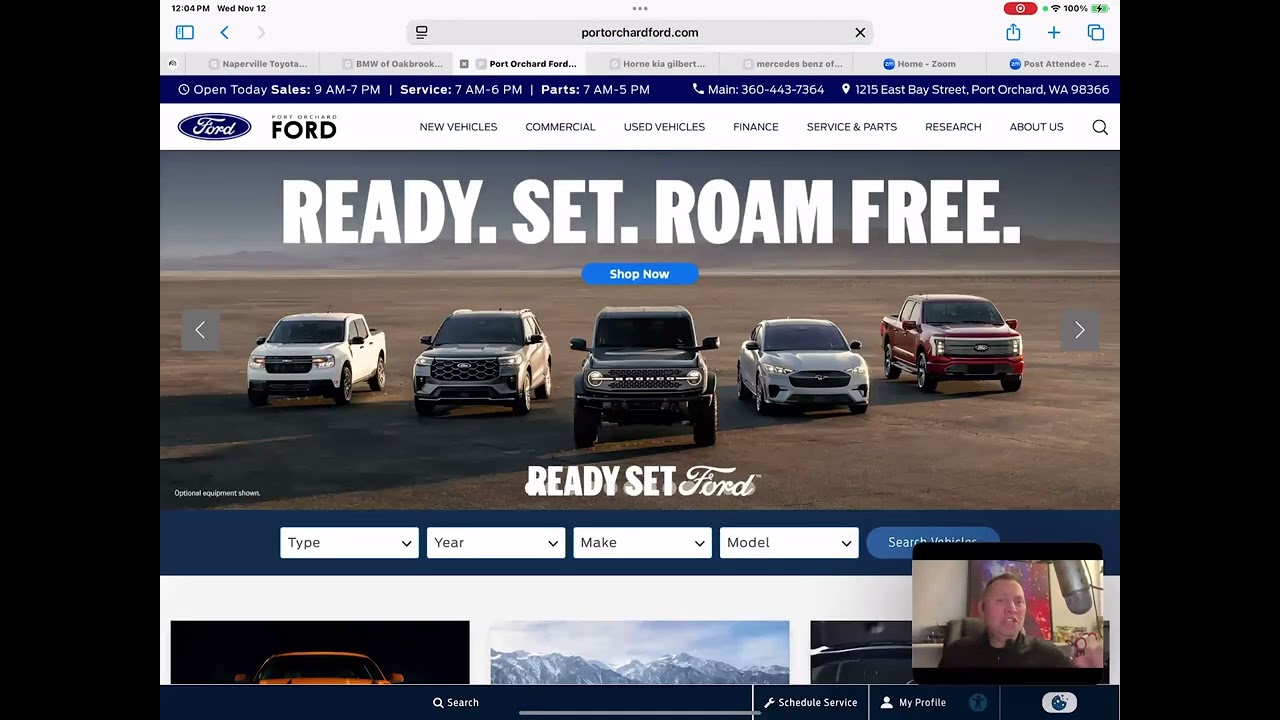Image resolution: width=1280 pixels, height=720 pixels.
Task: Switch to Naperville Toyota tab
Action: [x=258, y=63]
